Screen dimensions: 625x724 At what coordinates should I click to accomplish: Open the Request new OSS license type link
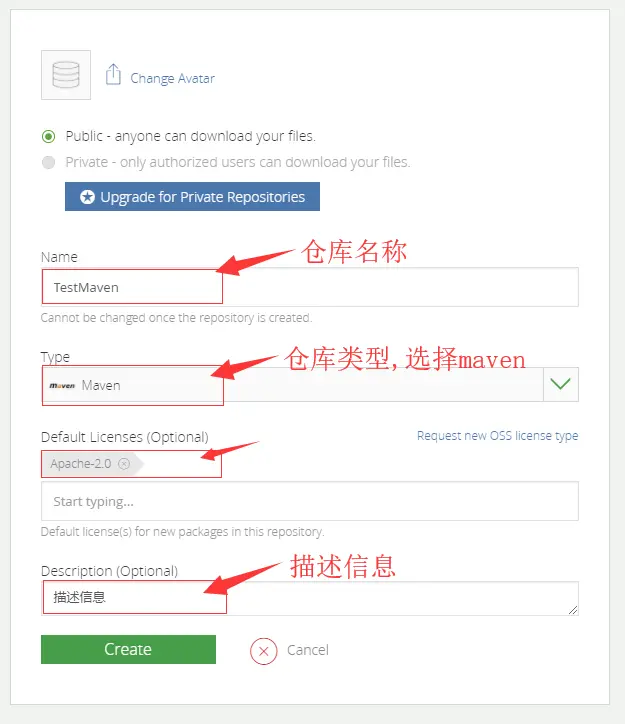tap(498, 436)
